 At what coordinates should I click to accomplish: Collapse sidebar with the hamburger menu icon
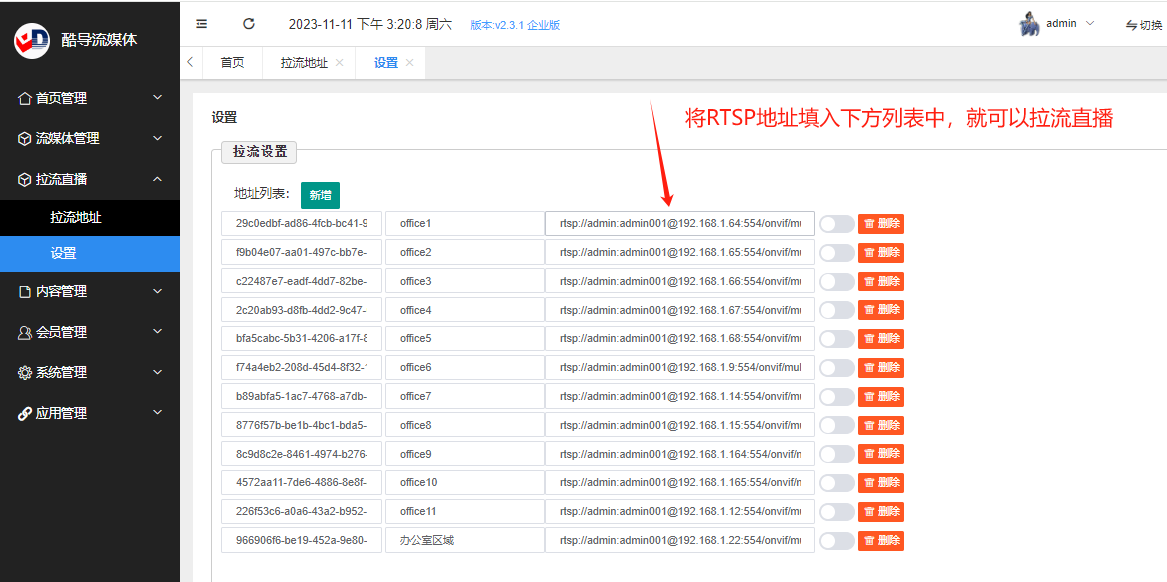tap(201, 24)
